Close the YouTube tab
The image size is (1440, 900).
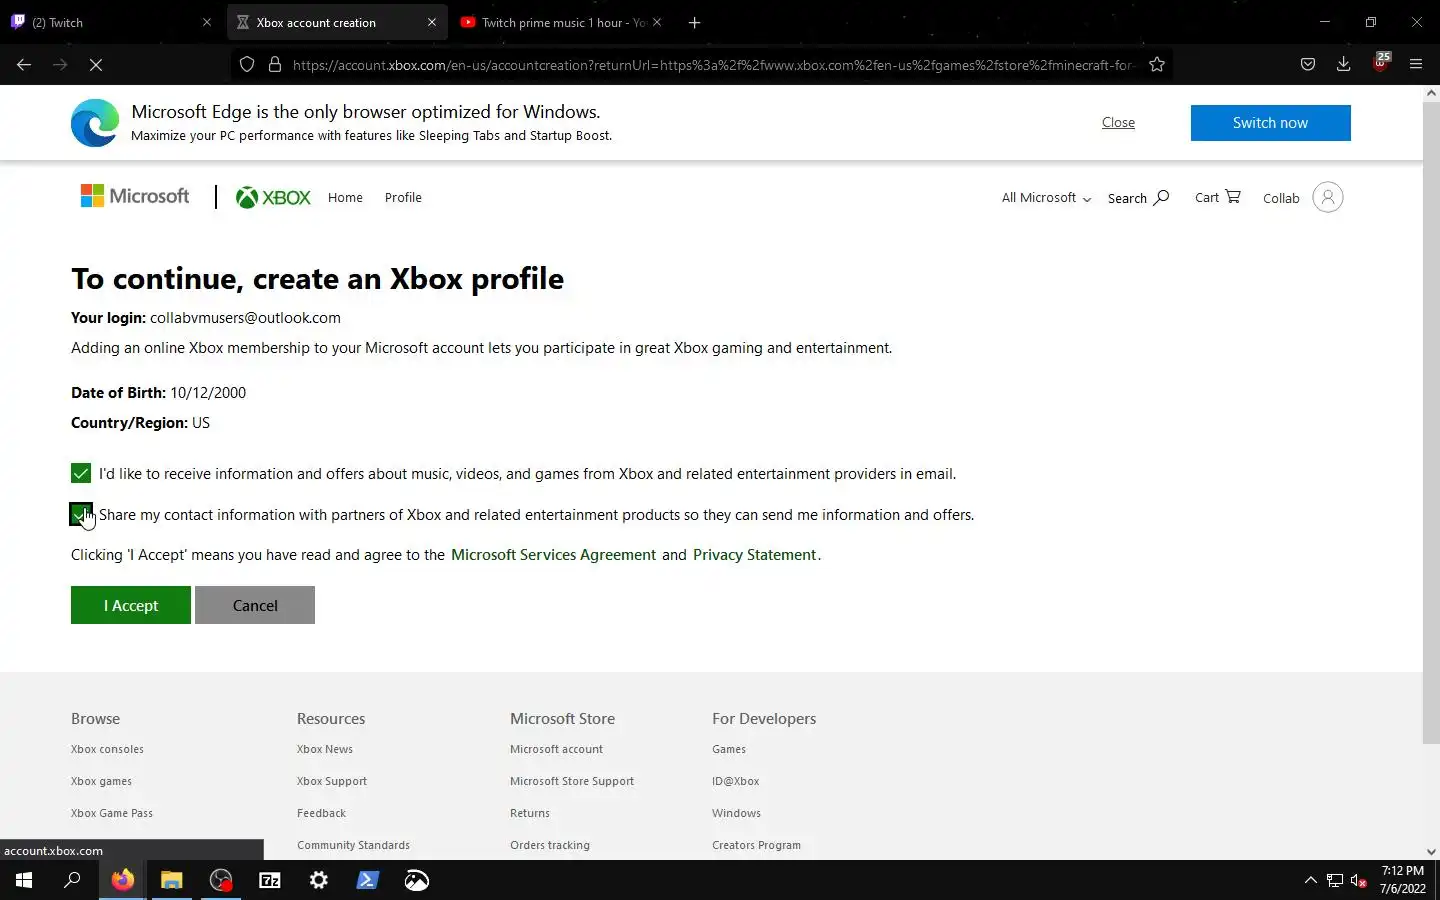657,22
